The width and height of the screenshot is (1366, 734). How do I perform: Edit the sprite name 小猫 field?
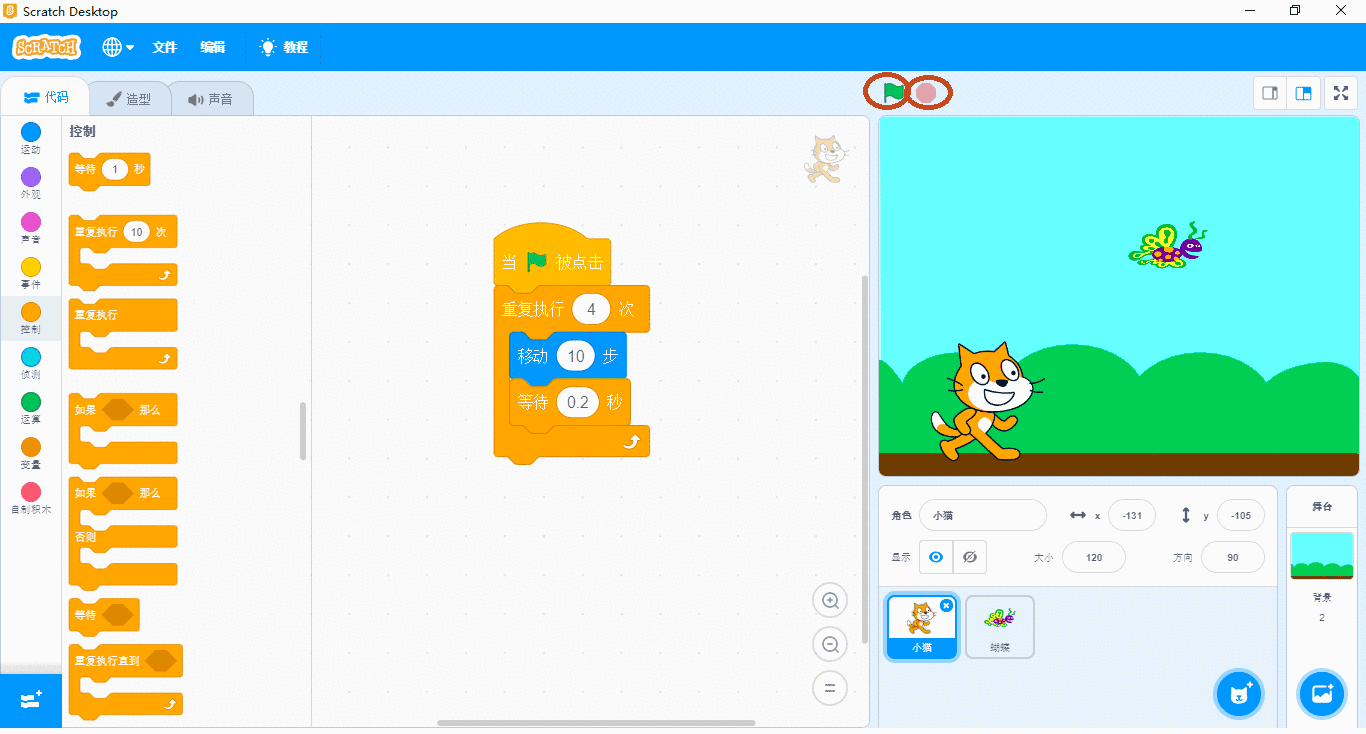click(983, 515)
